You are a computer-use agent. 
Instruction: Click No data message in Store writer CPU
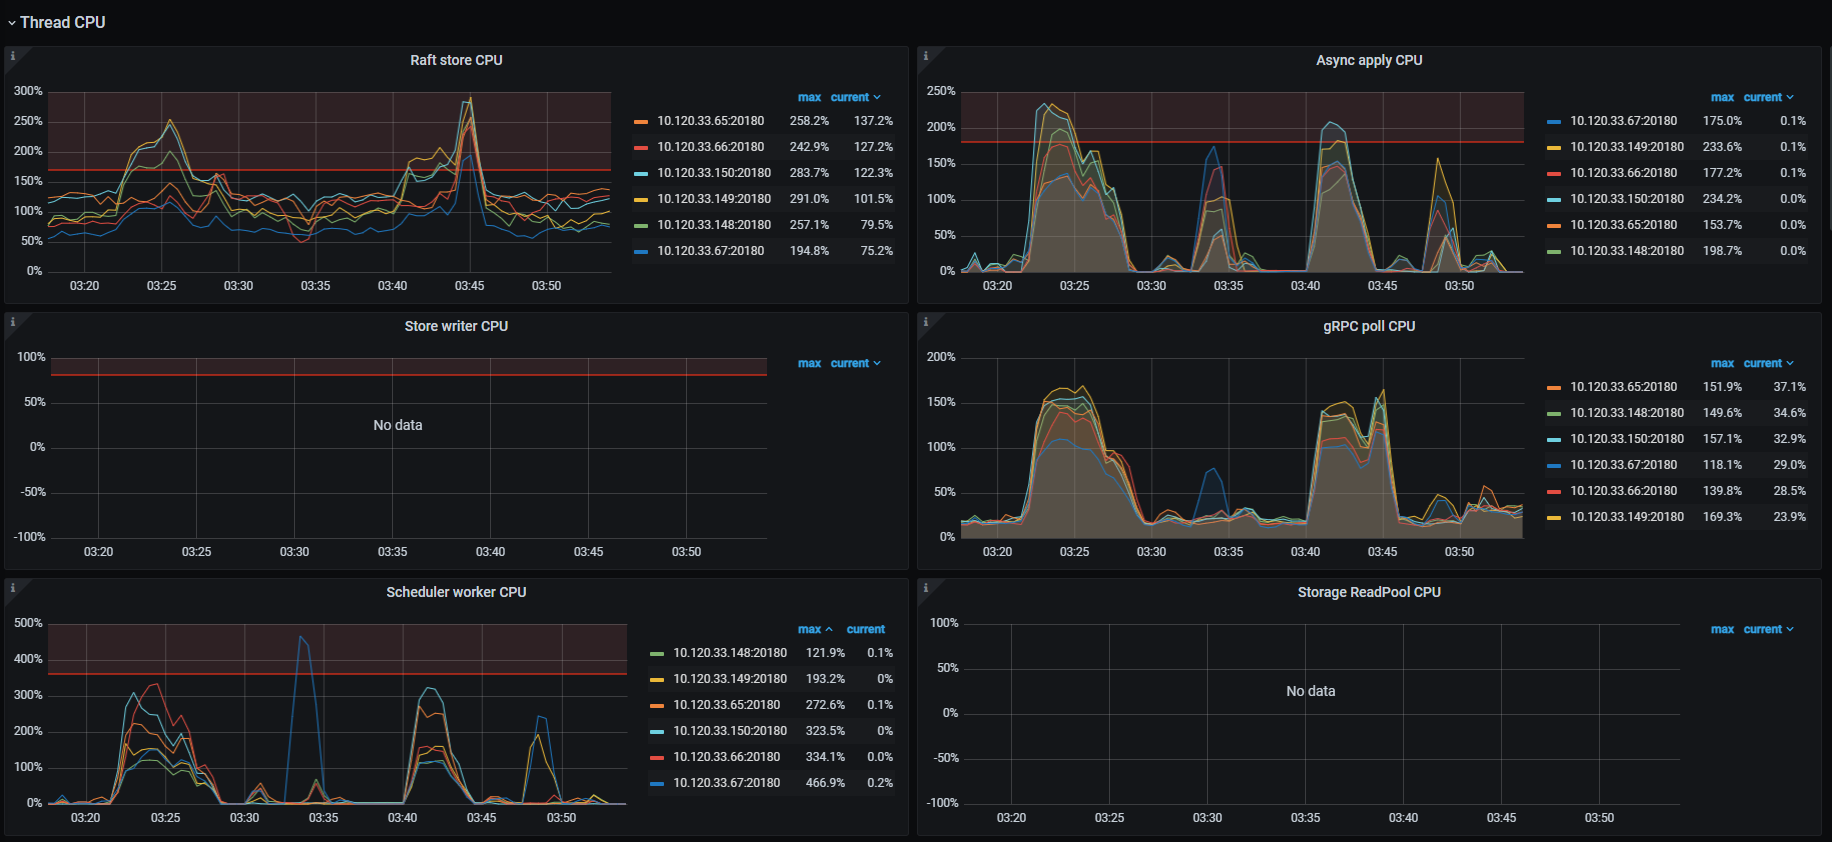[398, 425]
